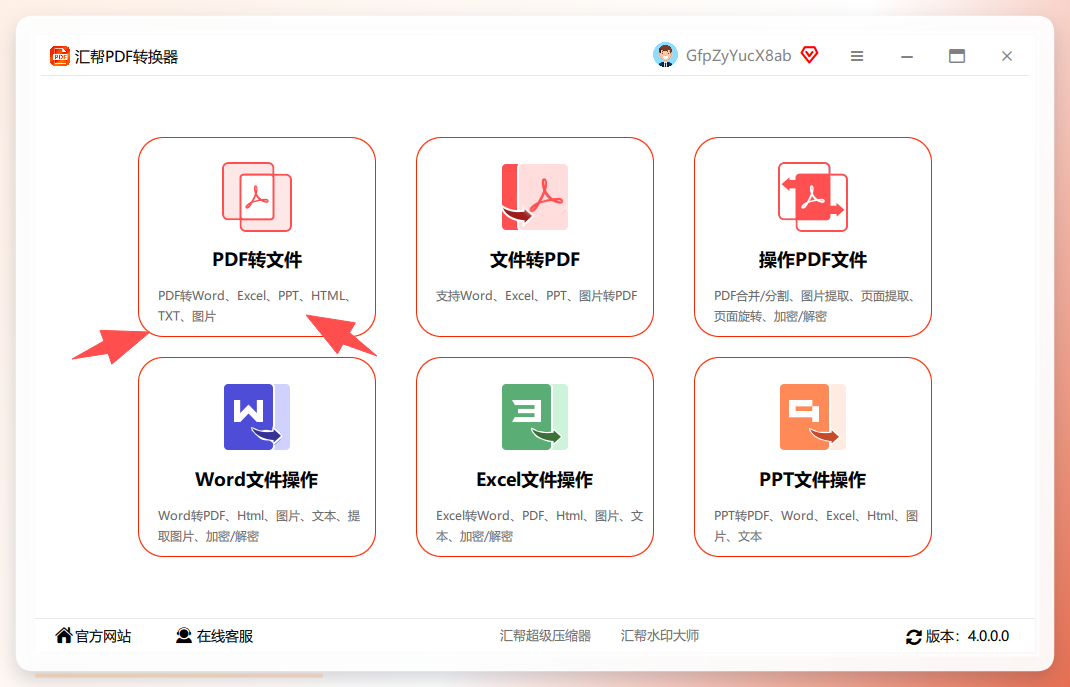
Task: Click the headset icon beside 在线客服
Action: [184, 635]
